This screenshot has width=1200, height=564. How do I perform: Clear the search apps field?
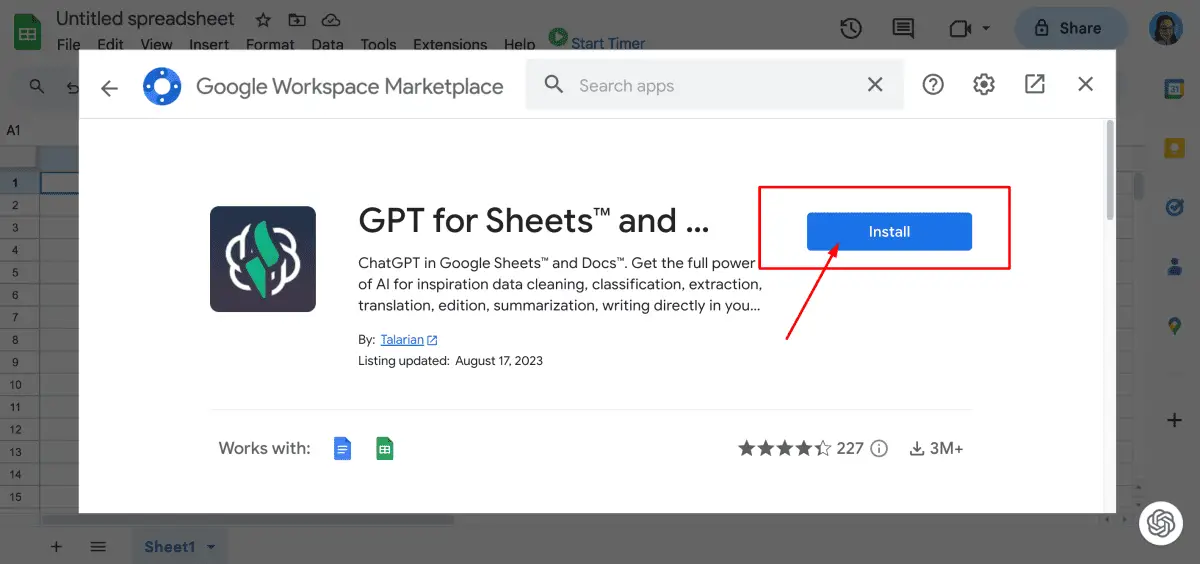pyautogui.click(x=875, y=85)
